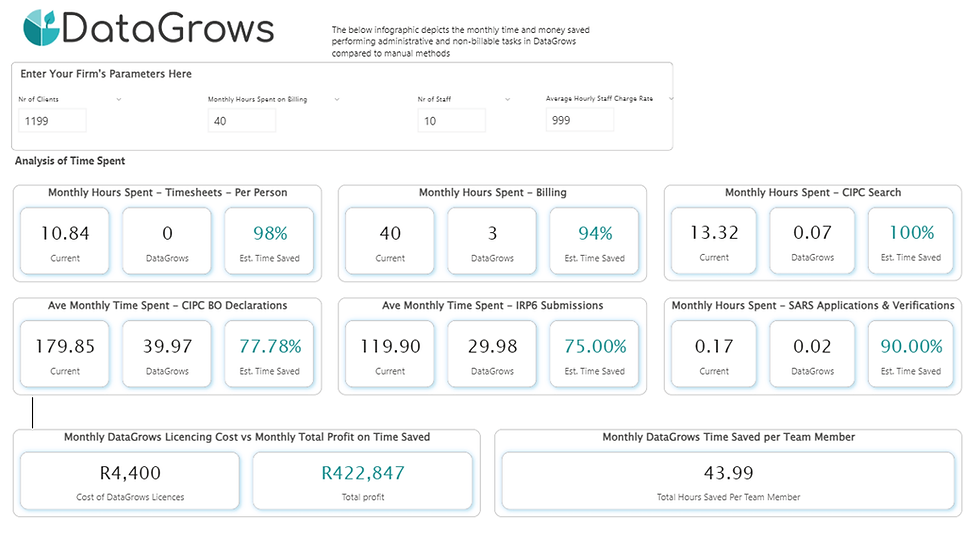Click 'Monthly Hours Spent – Timesheets – Per Person' title
This screenshot has width=980, height=538.
(x=168, y=192)
